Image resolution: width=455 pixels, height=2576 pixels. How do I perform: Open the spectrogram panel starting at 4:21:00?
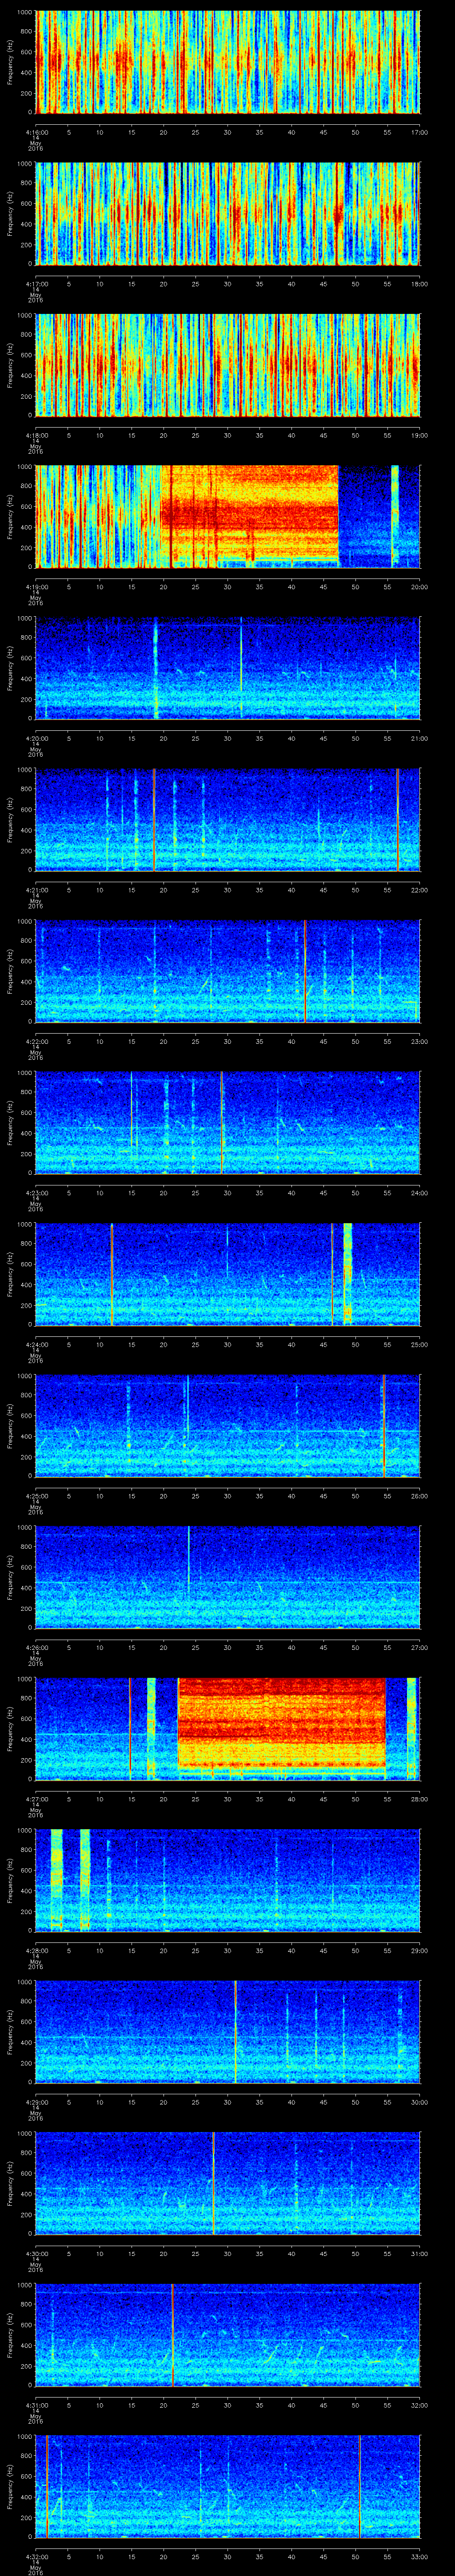[x=227, y=819]
